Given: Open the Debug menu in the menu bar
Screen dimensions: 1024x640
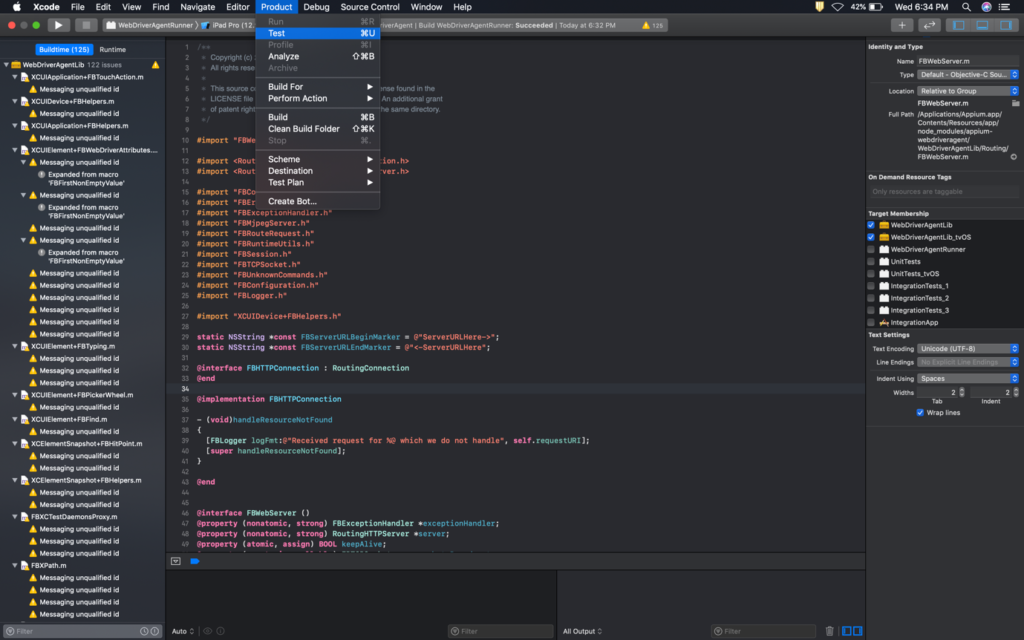Looking at the screenshot, I should pyautogui.click(x=316, y=7).
